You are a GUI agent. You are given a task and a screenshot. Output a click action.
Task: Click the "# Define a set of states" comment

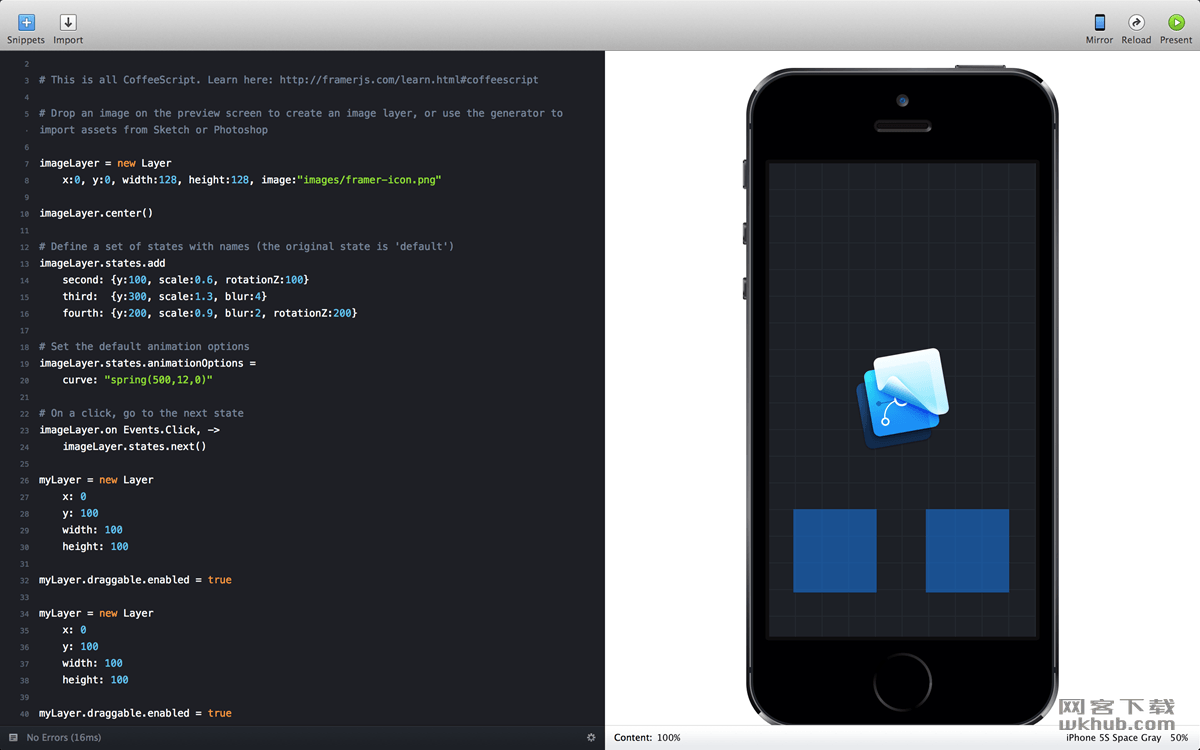[x=246, y=246]
